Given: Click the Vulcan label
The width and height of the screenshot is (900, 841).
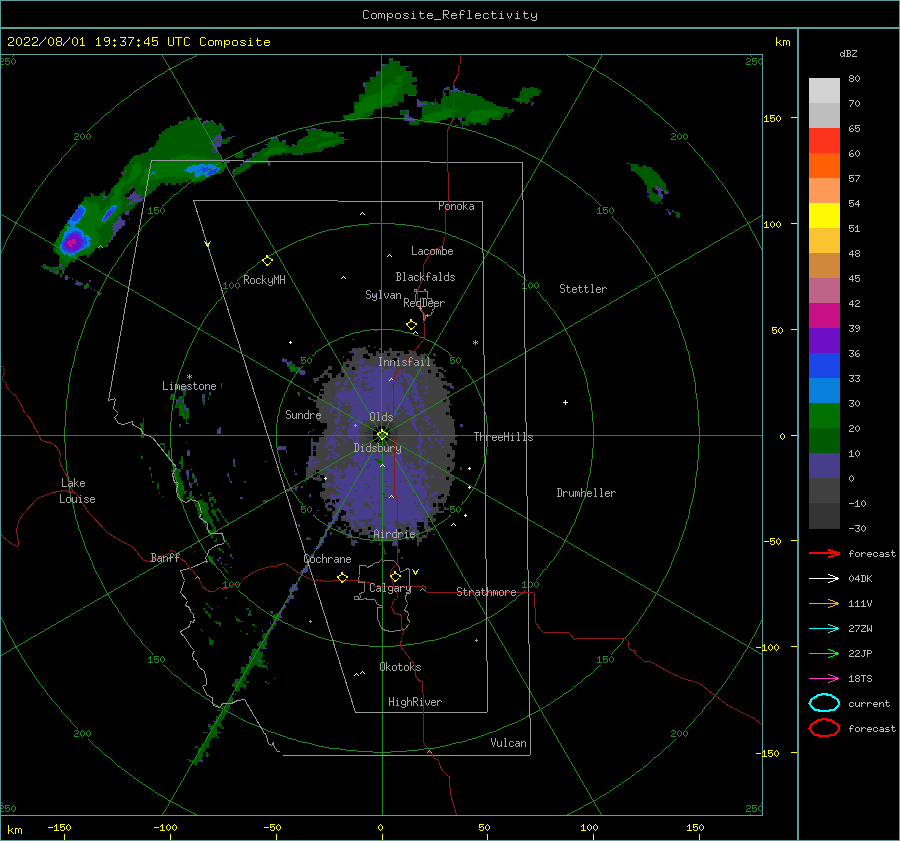Looking at the screenshot, I should pyautogui.click(x=509, y=743).
